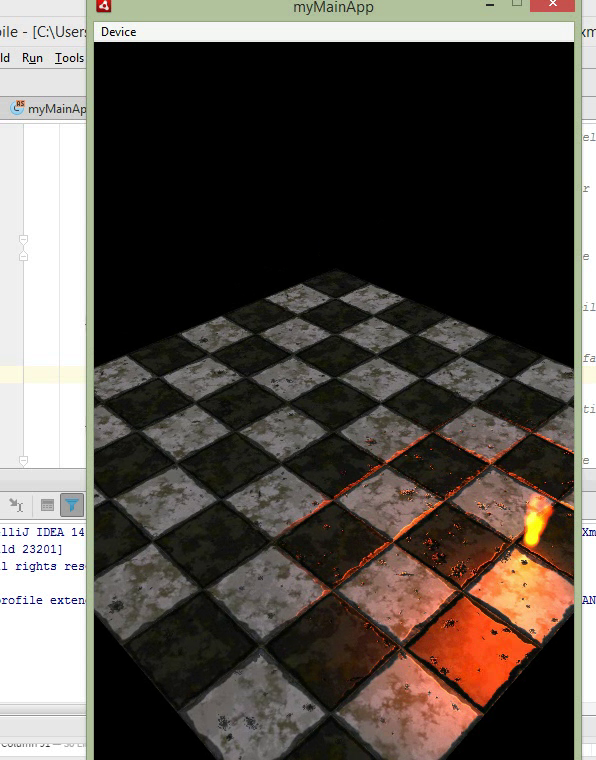Image resolution: width=596 pixels, height=760 pixels.
Task: Collapse the second editor fold marker
Action: tap(23, 255)
